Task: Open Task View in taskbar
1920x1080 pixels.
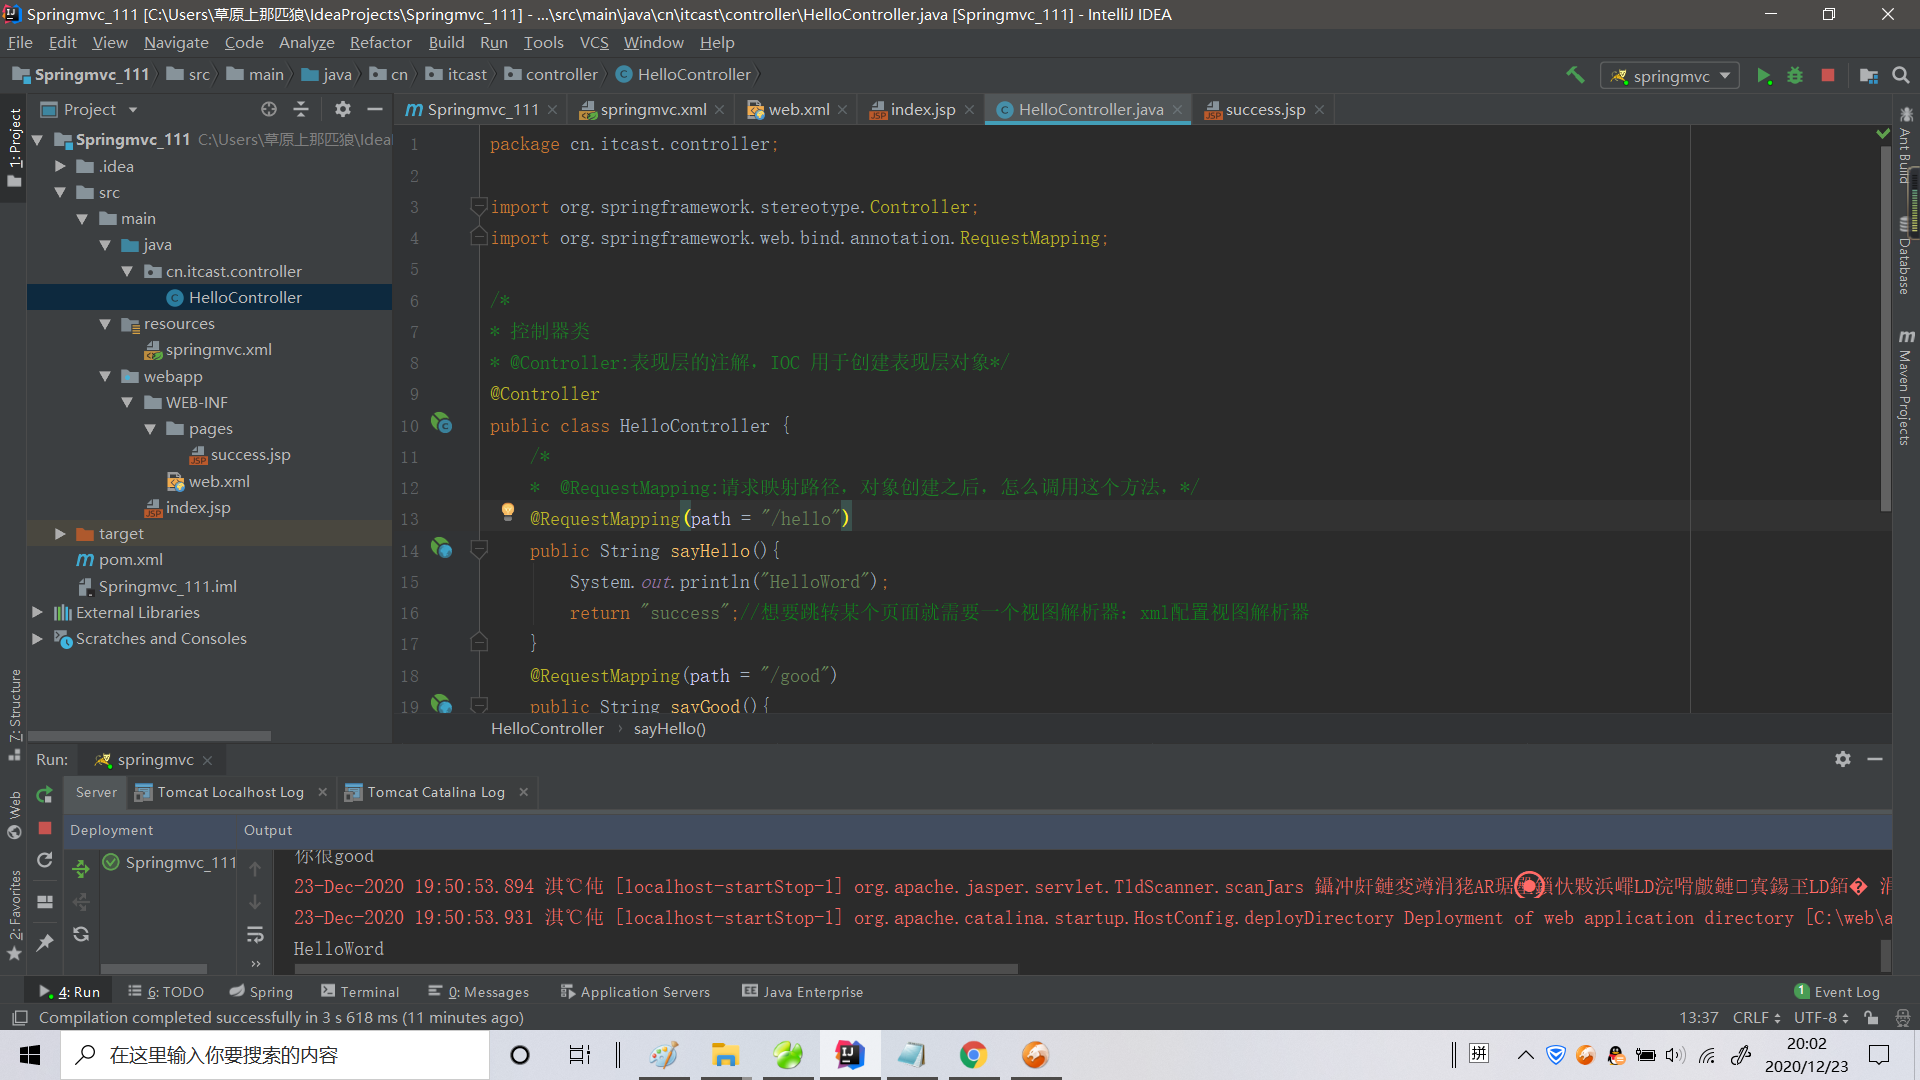Action: tap(580, 1055)
